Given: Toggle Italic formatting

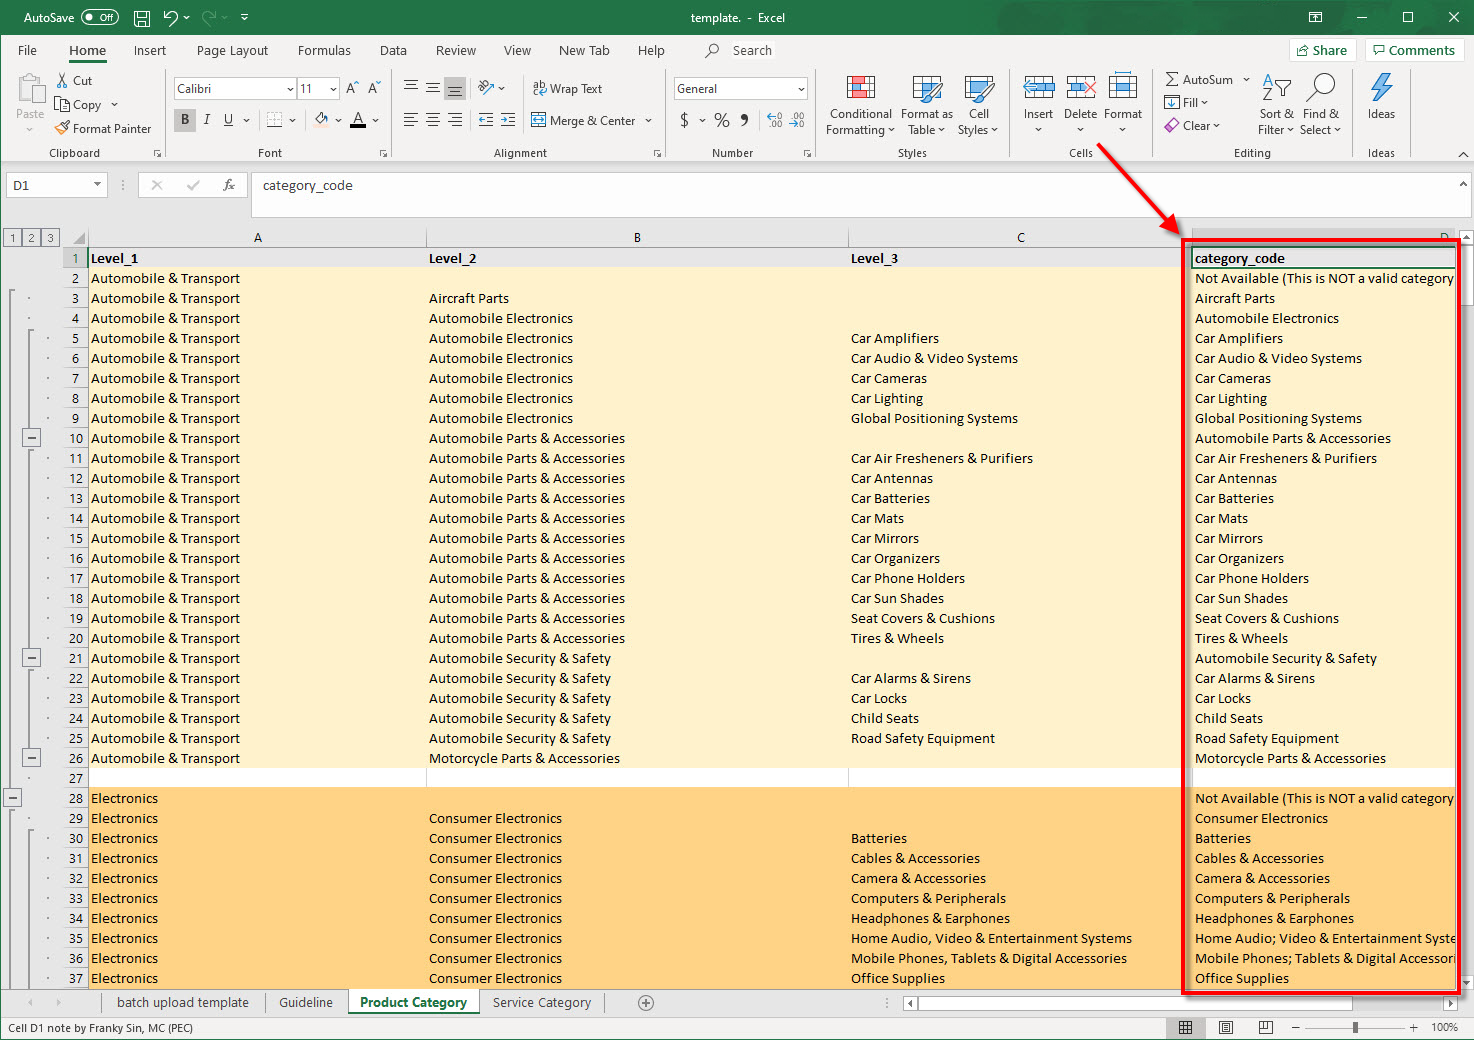Looking at the screenshot, I should (x=207, y=120).
